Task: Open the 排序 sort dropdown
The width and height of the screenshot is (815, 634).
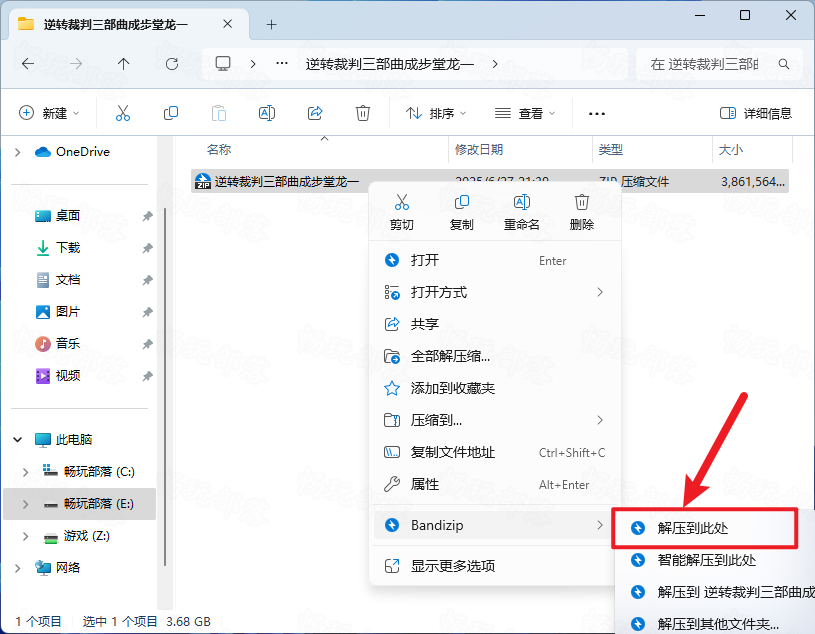Action: 436,113
